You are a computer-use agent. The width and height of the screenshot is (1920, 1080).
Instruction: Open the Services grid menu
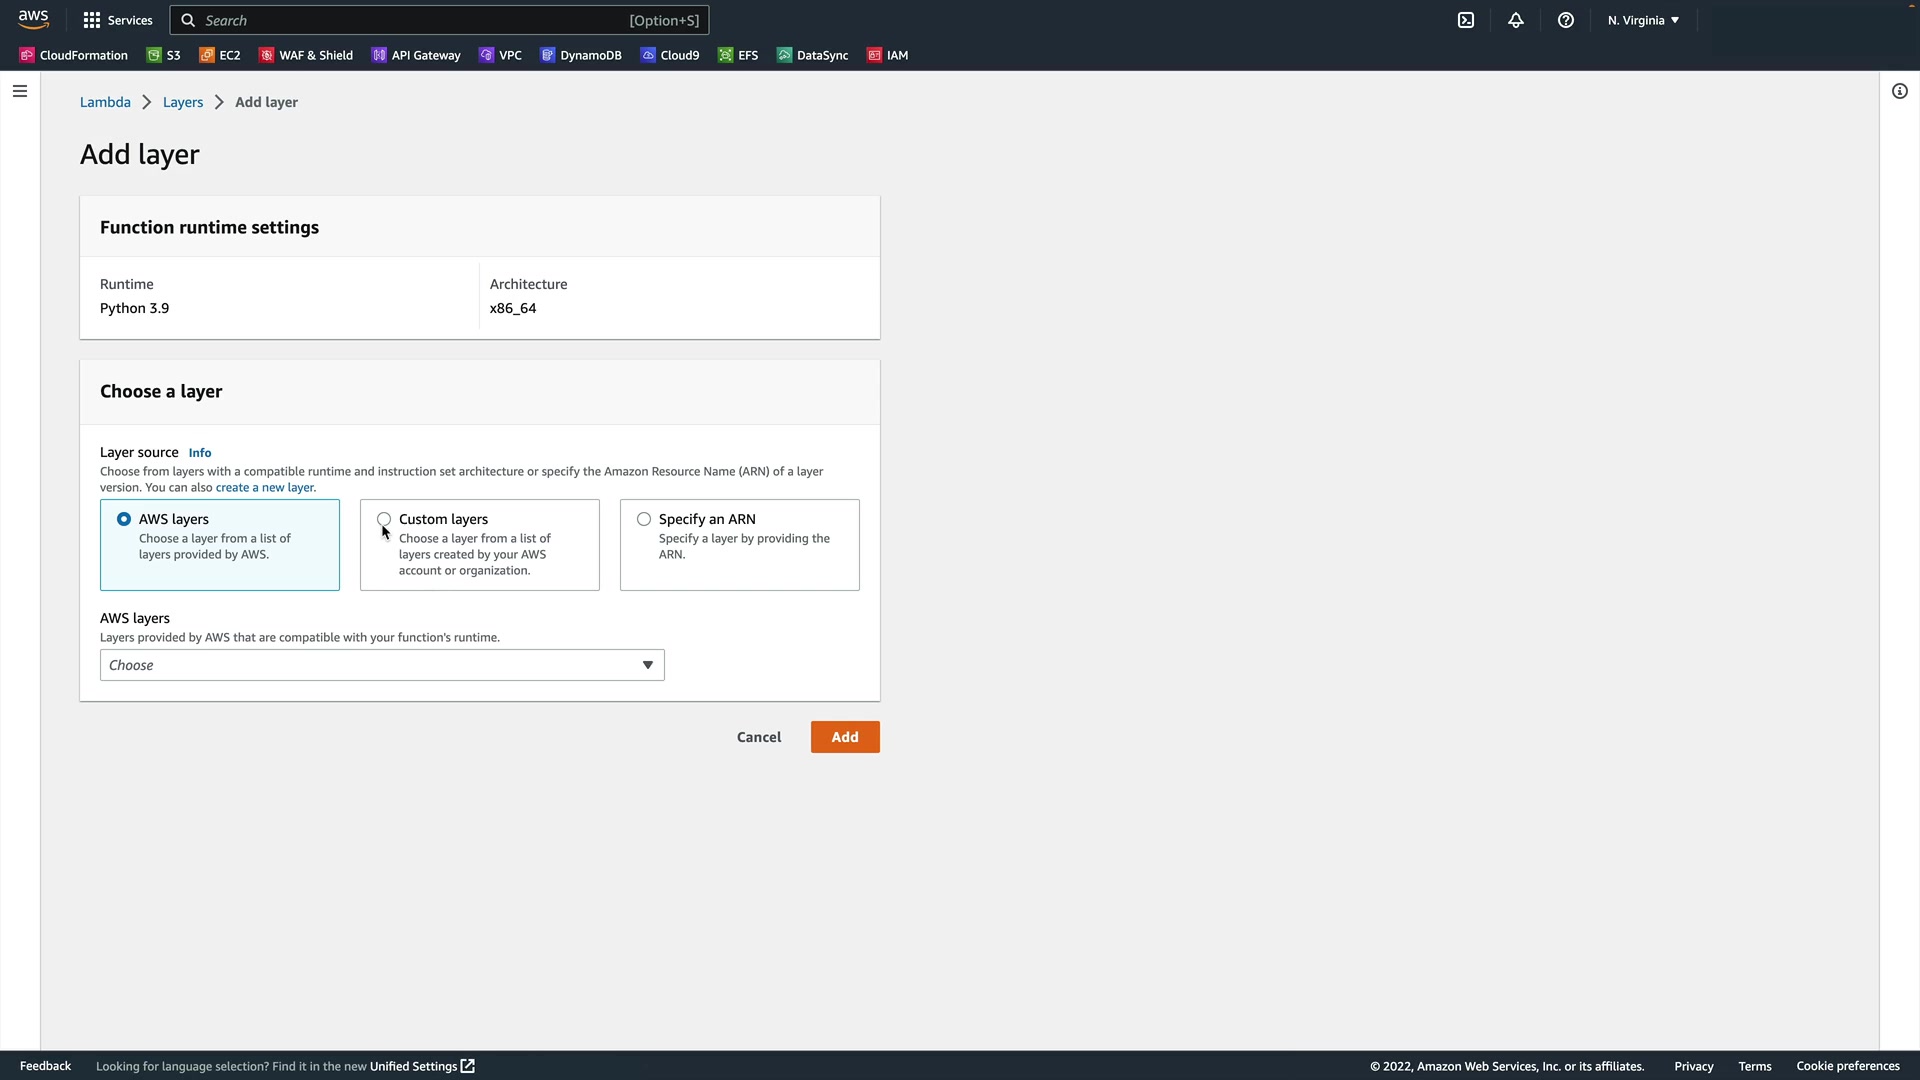[118, 20]
